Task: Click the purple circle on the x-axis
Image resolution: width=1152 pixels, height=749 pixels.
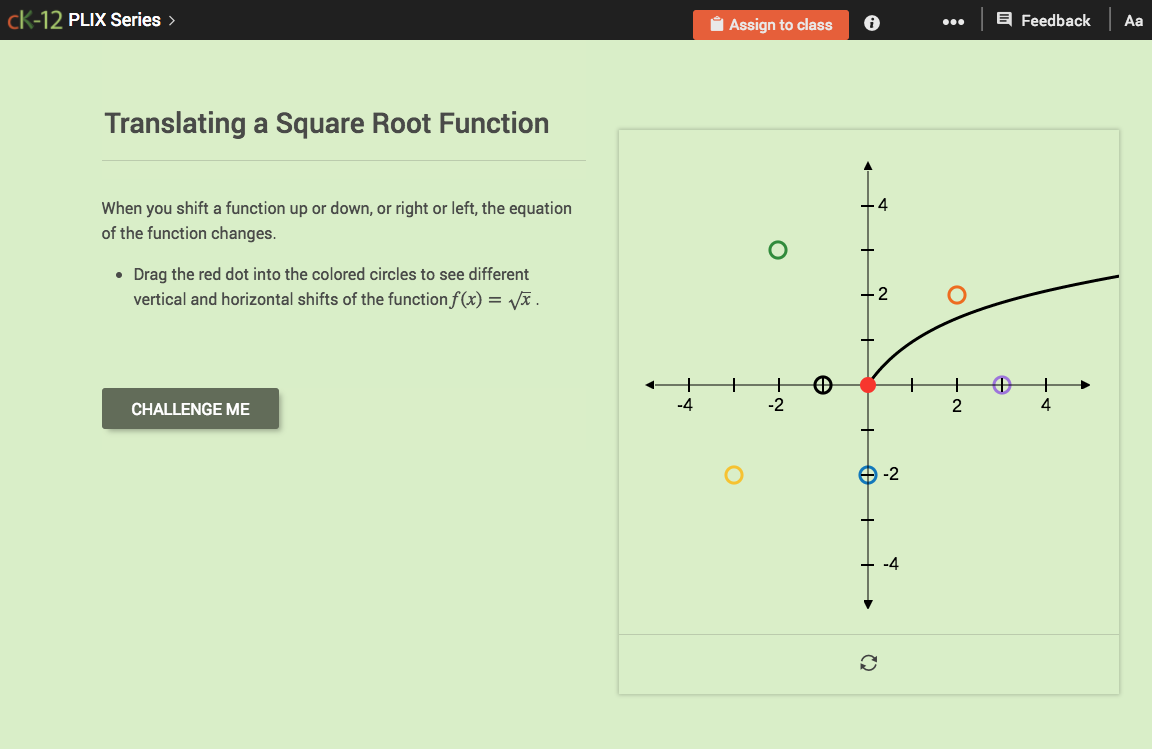Action: click(1001, 384)
